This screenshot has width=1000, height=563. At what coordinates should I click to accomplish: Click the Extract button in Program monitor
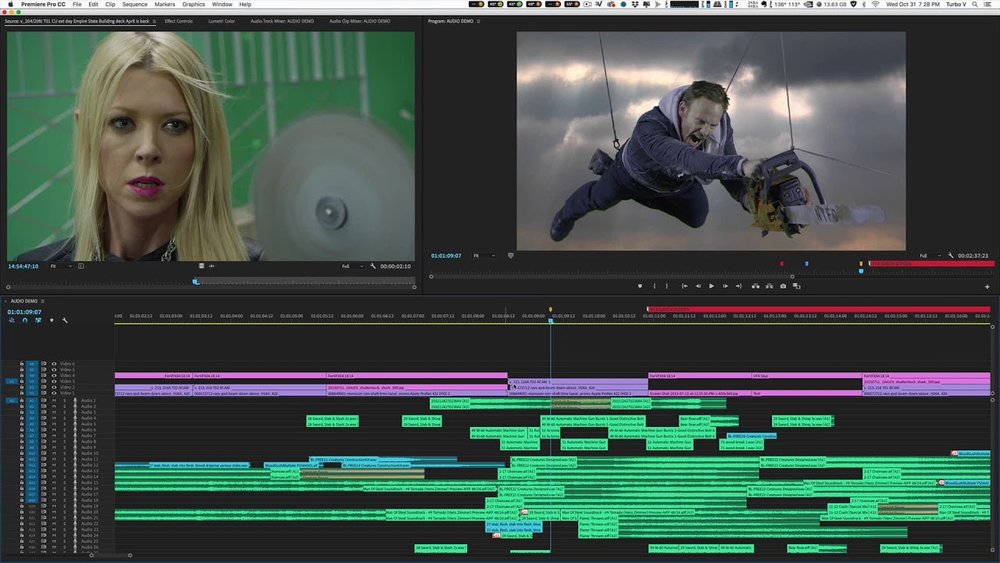pos(769,286)
